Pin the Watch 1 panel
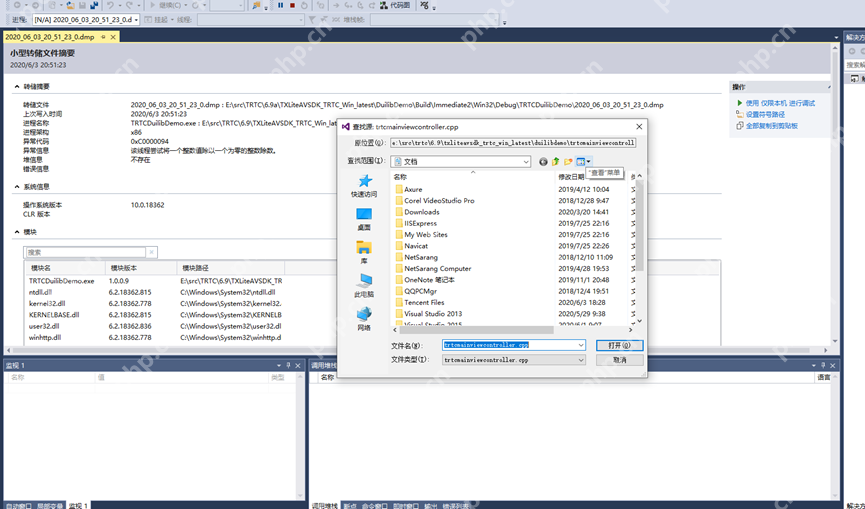 click(x=288, y=366)
